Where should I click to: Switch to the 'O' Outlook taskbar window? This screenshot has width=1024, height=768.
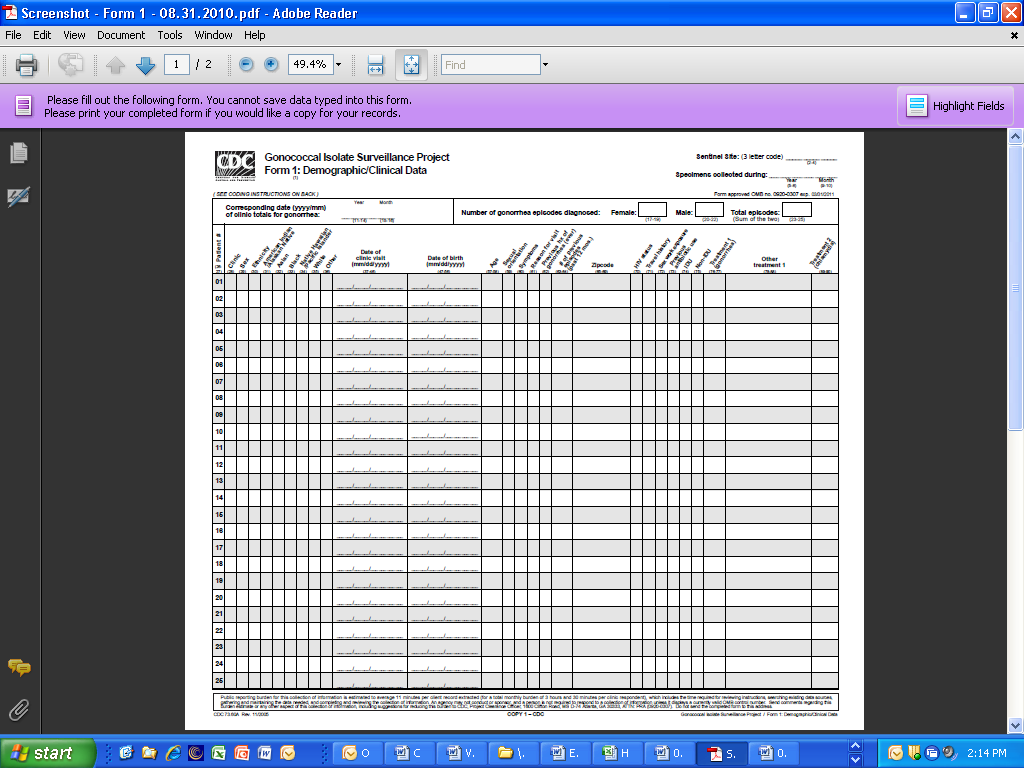[x=357, y=753]
